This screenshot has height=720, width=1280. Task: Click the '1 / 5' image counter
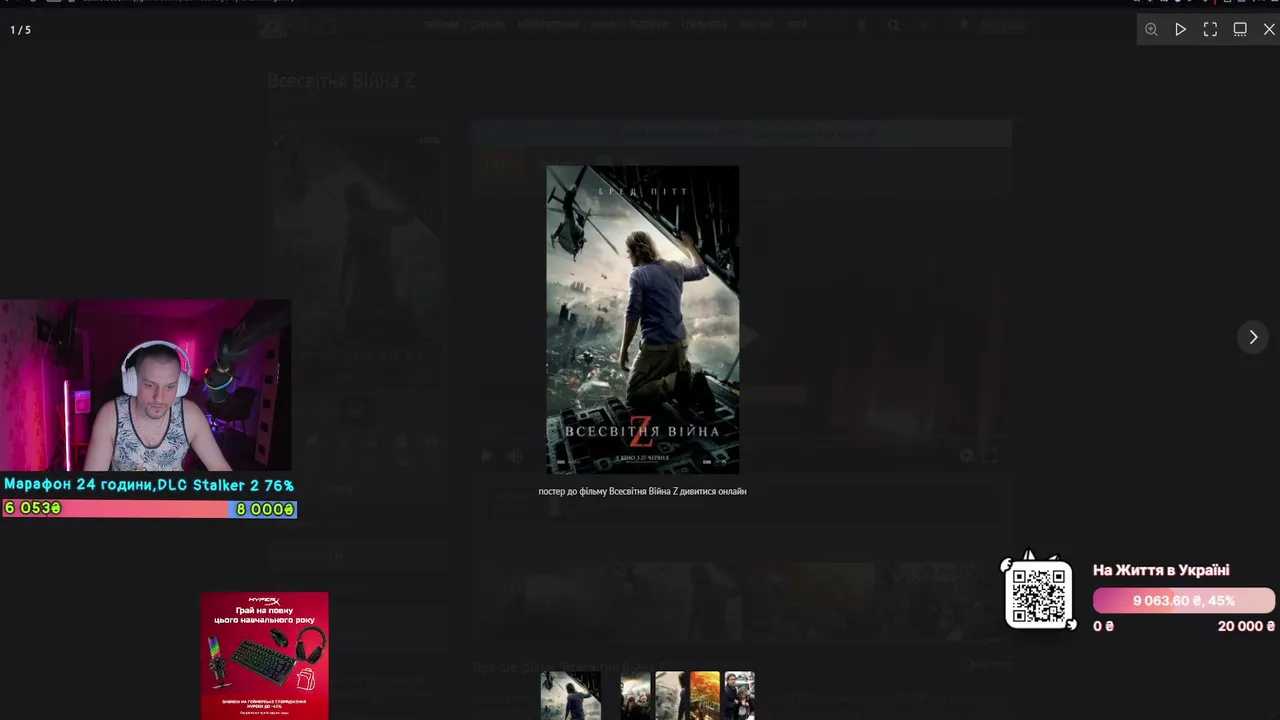coord(21,30)
